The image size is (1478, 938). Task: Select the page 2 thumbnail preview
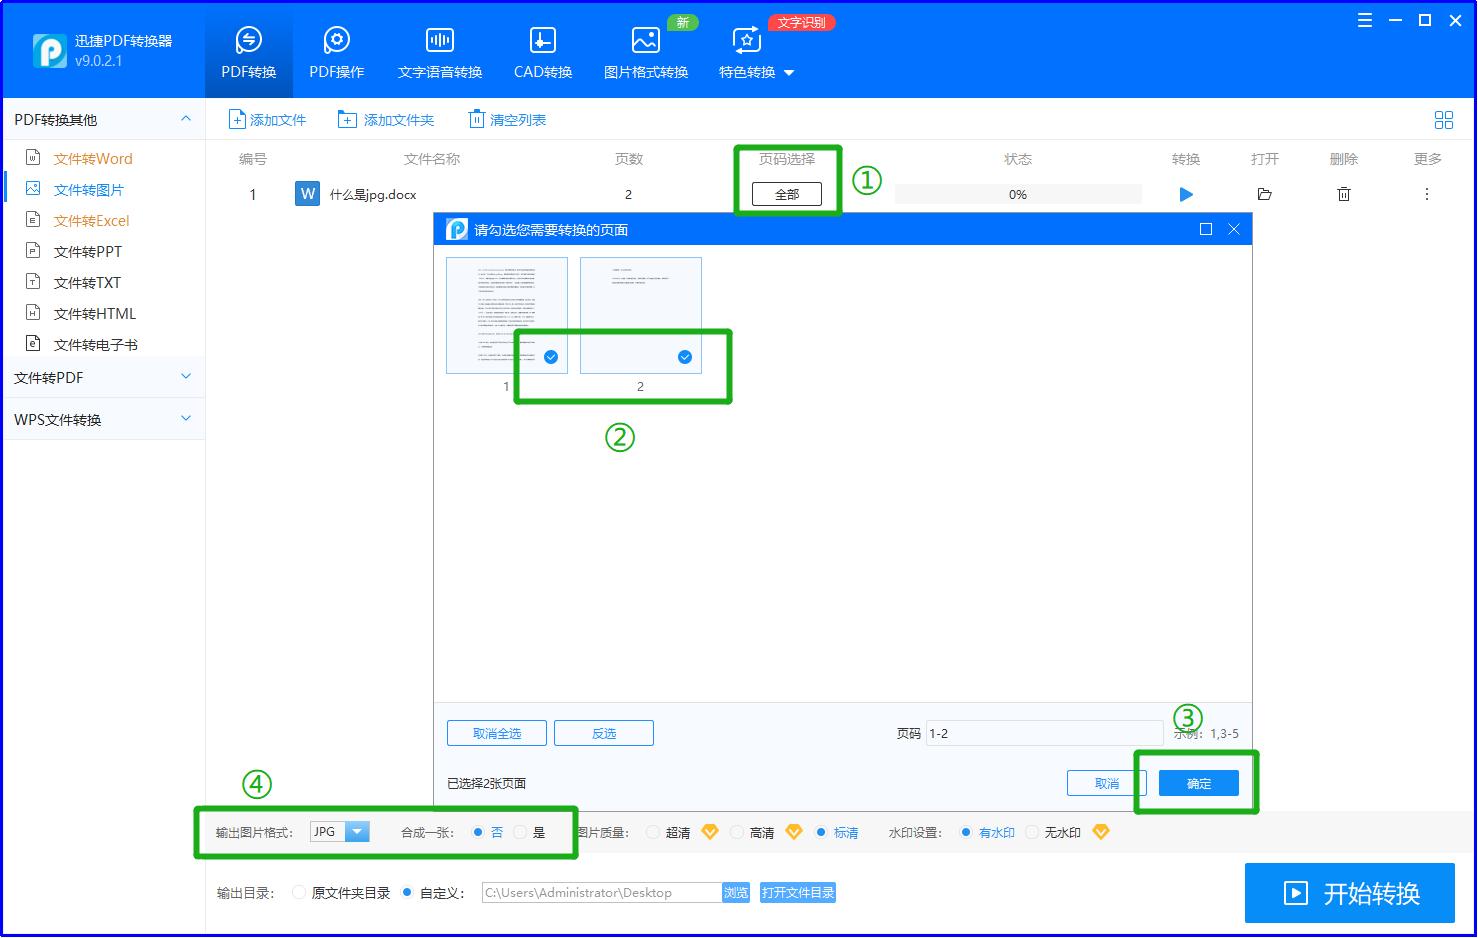641,315
